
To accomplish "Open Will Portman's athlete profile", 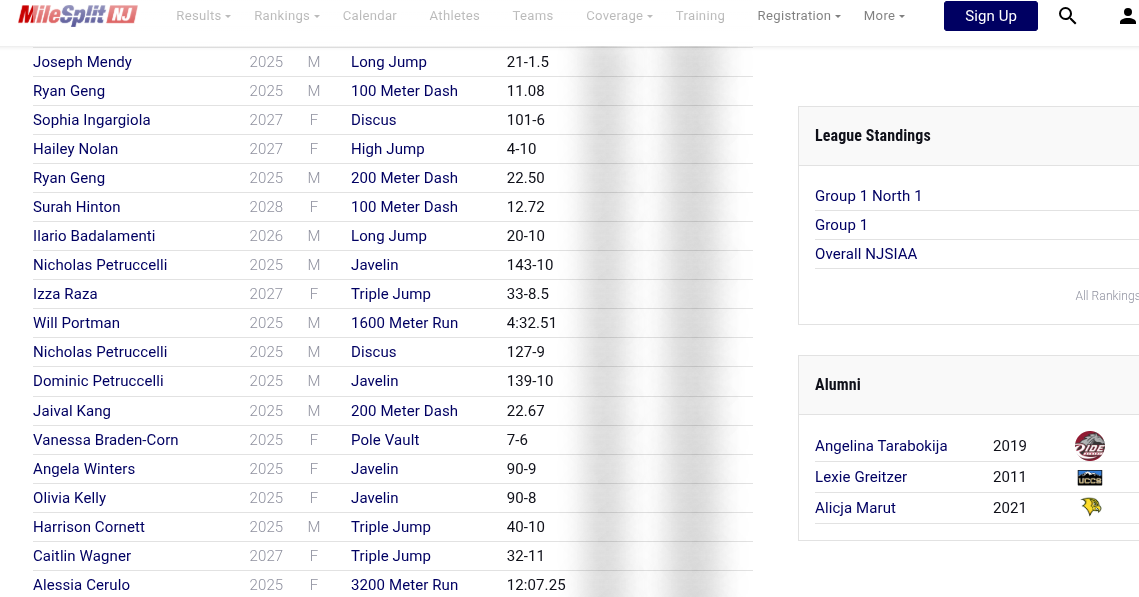I will click(x=76, y=323).
